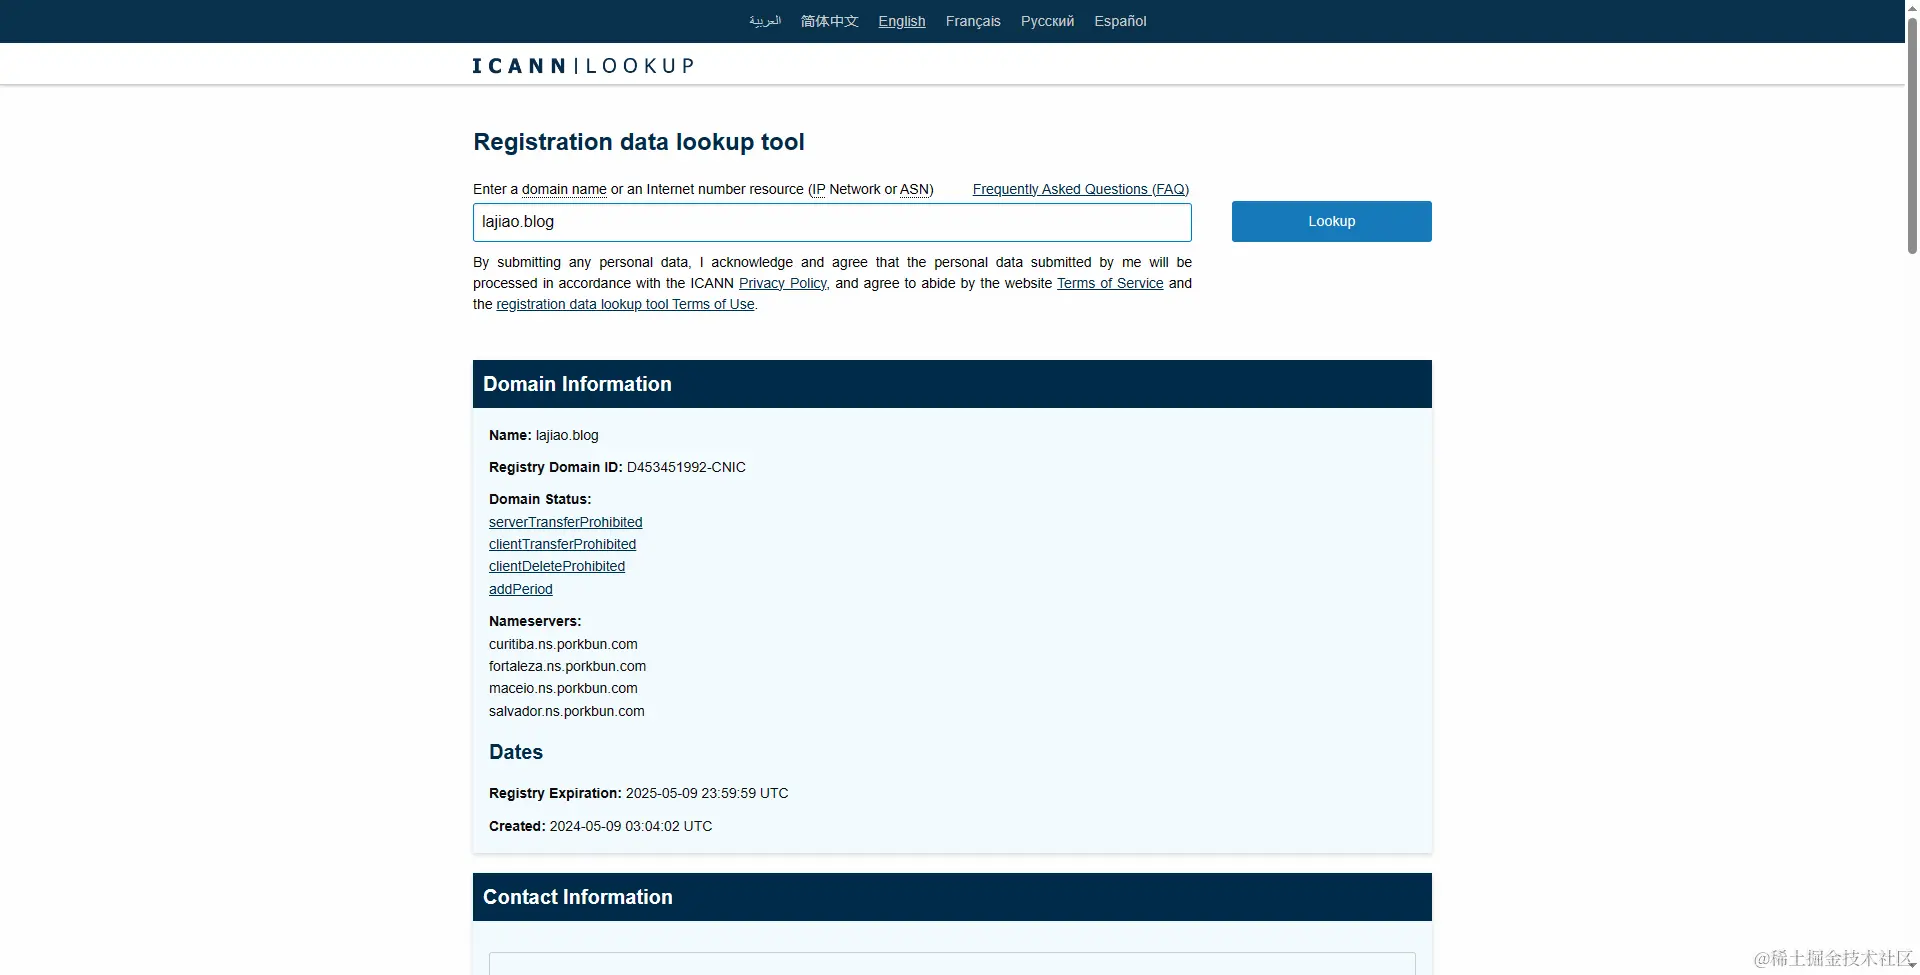The image size is (1920, 975).
Task: Open the ICANN LOOKUP logo home link
Action: (x=583, y=66)
